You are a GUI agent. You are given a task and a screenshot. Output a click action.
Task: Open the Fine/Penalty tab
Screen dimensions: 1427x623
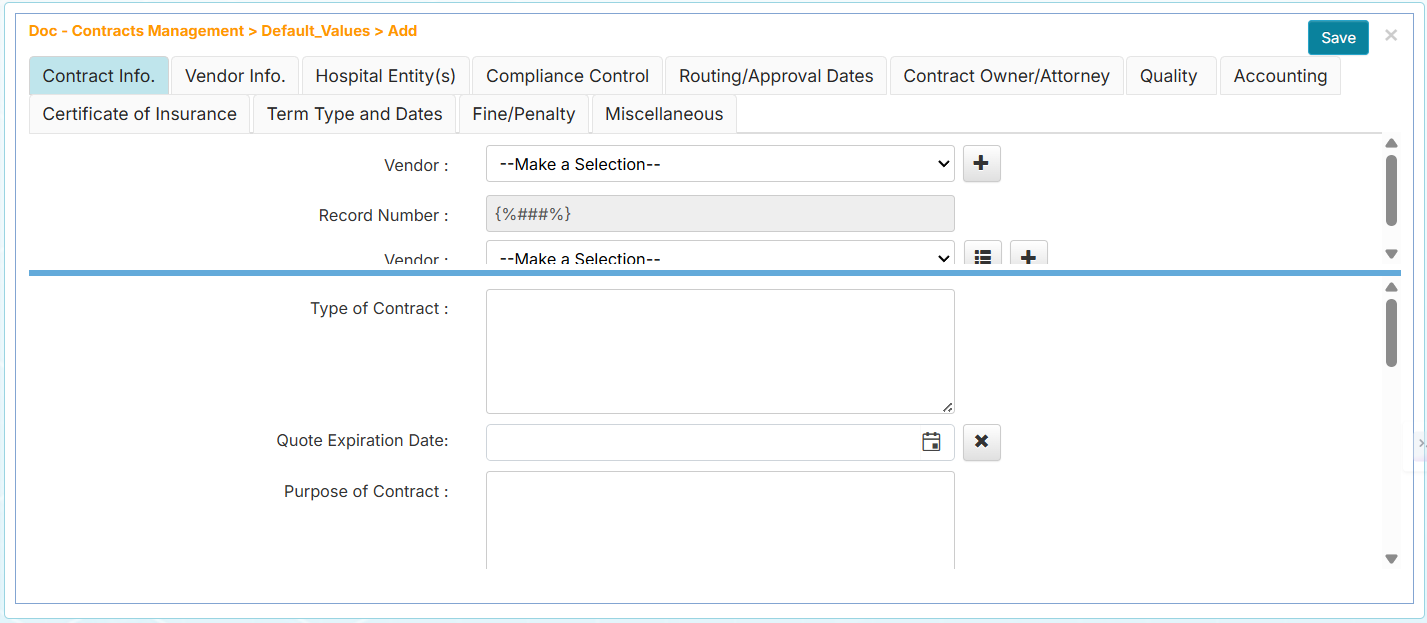523,113
